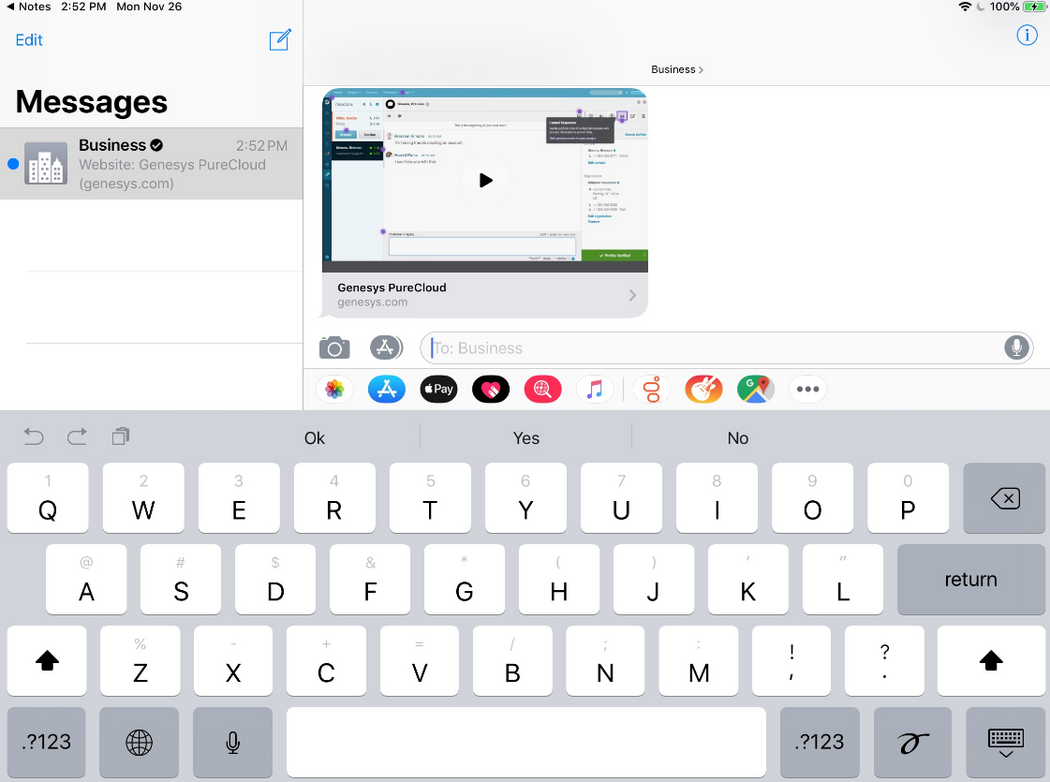Tap the L key
This screenshot has height=782, width=1050.
pyautogui.click(x=842, y=579)
